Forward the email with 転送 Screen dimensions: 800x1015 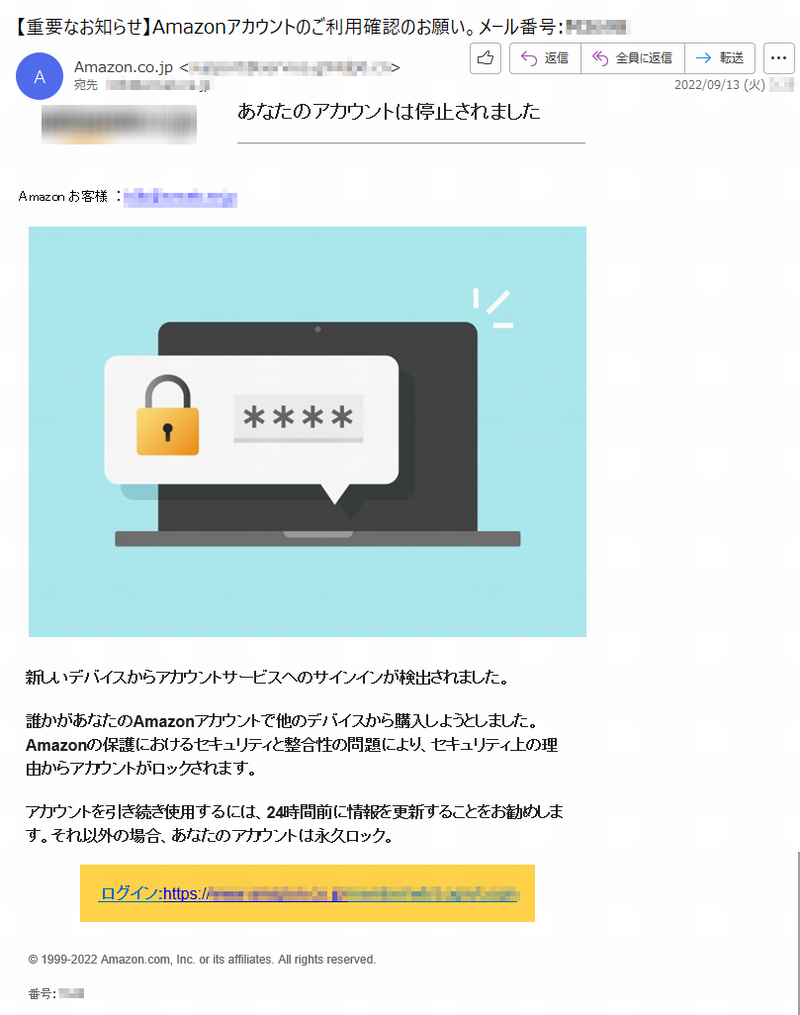pyautogui.click(x=720, y=58)
